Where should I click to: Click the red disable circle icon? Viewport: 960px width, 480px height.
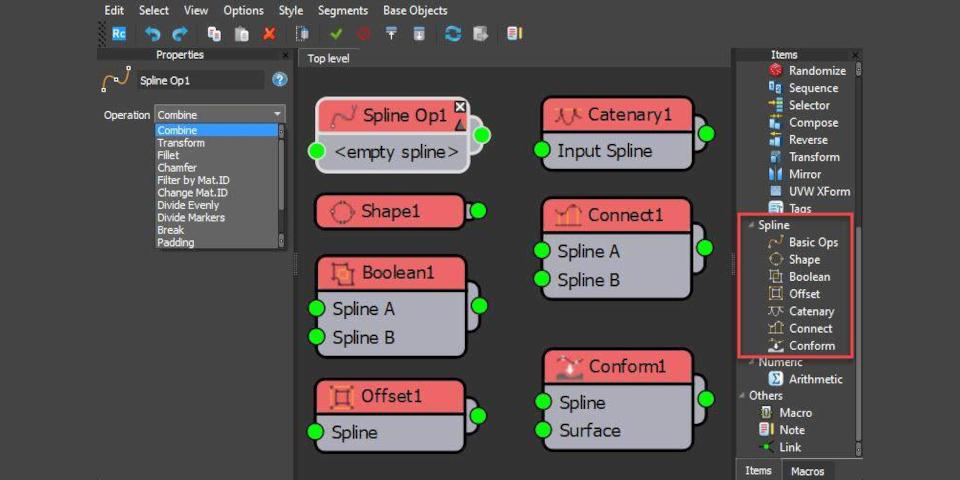click(364, 34)
